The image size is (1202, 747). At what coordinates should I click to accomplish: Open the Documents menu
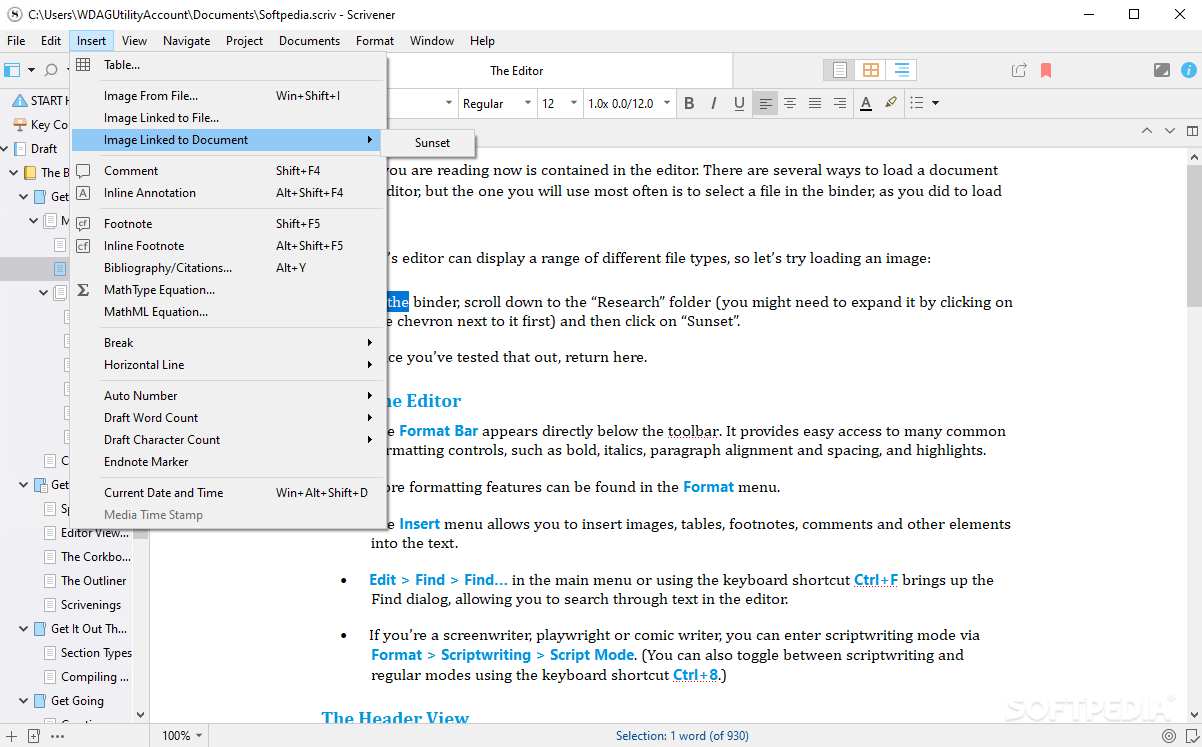click(x=309, y=41)
